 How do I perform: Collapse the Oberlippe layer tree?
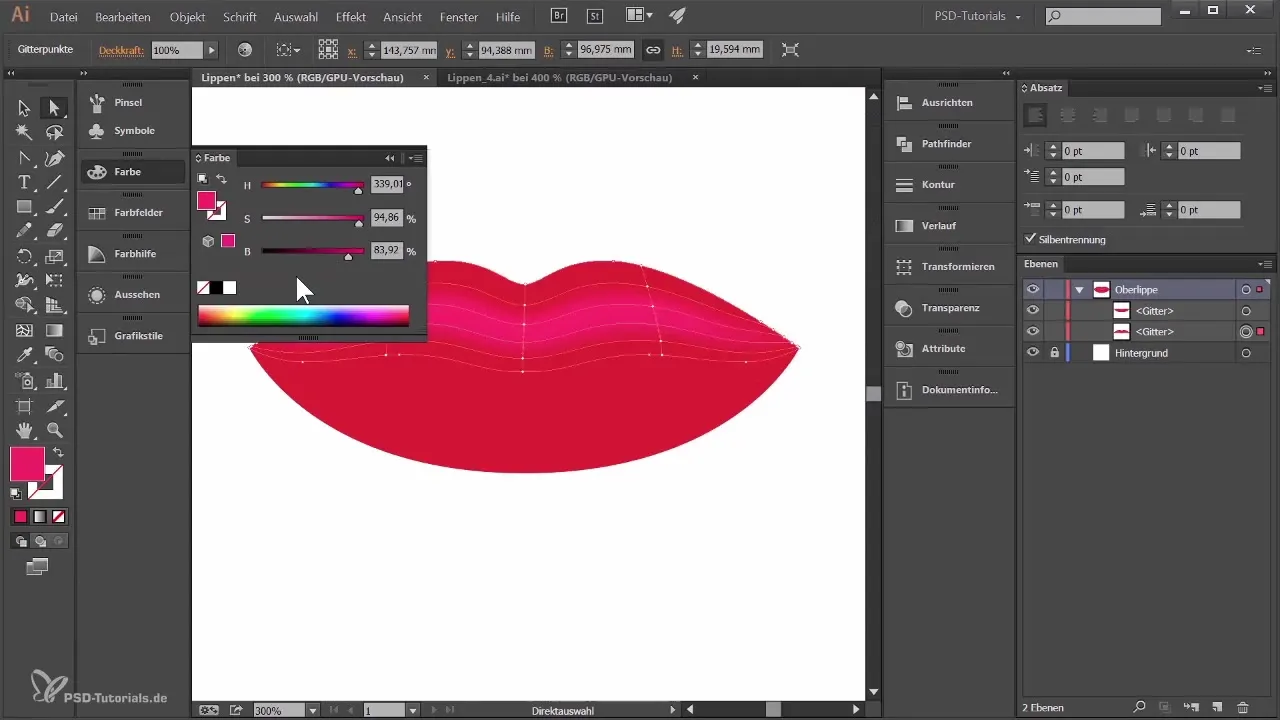coord(1080,289)
